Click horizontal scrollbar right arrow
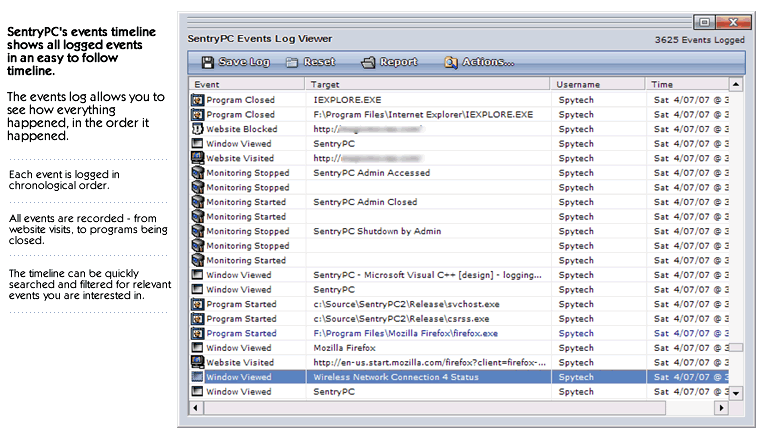761x443 pixels. (721, 408)
